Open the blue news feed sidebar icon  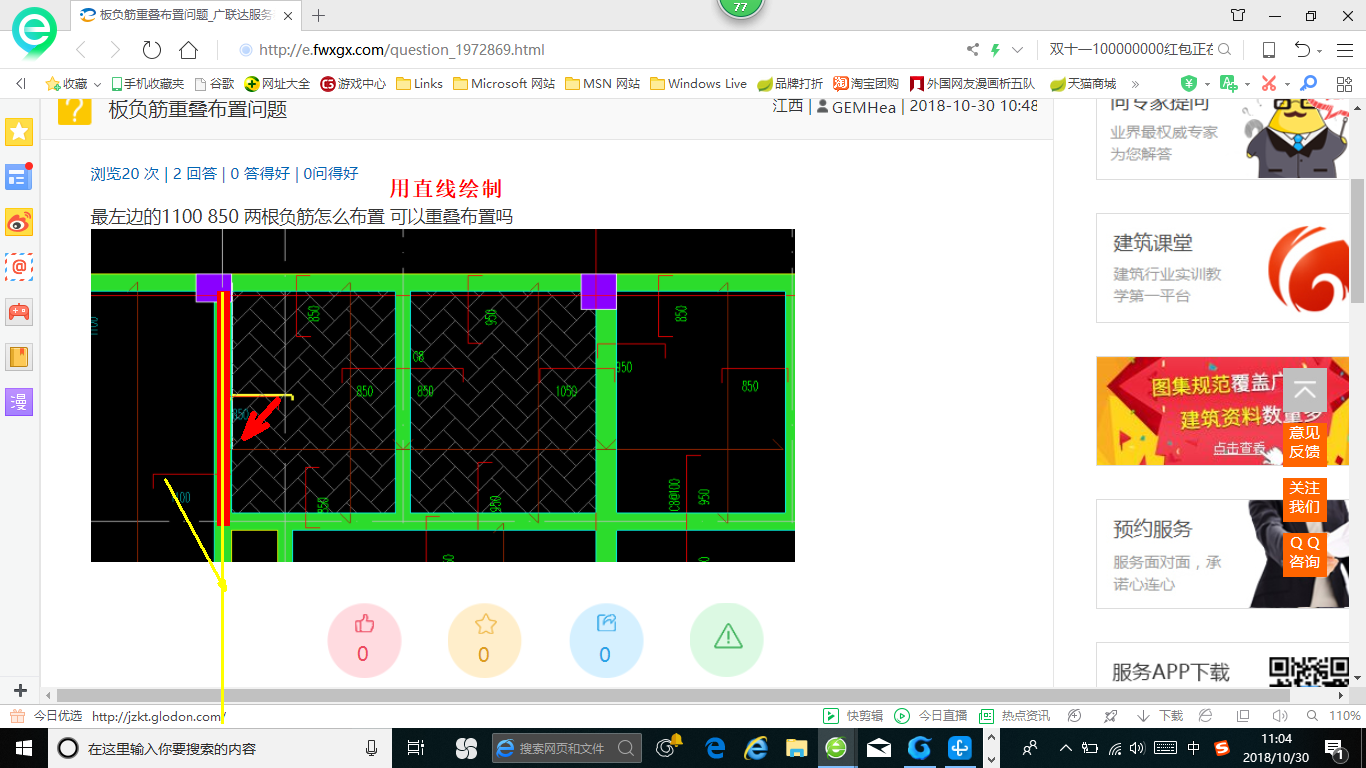click(19, 177)
